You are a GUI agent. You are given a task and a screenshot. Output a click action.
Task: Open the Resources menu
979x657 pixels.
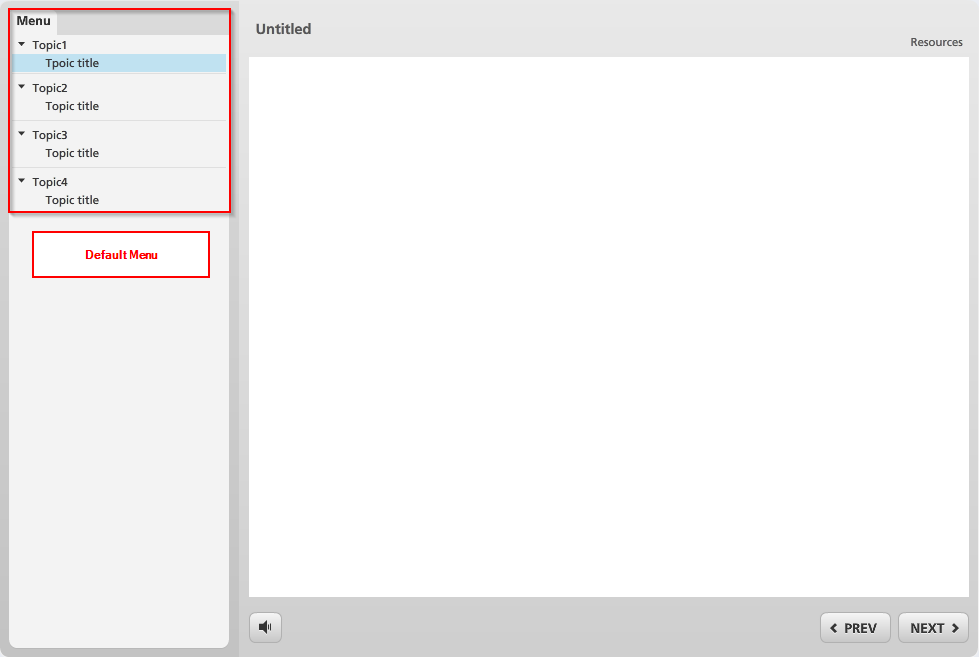point(936,42)
